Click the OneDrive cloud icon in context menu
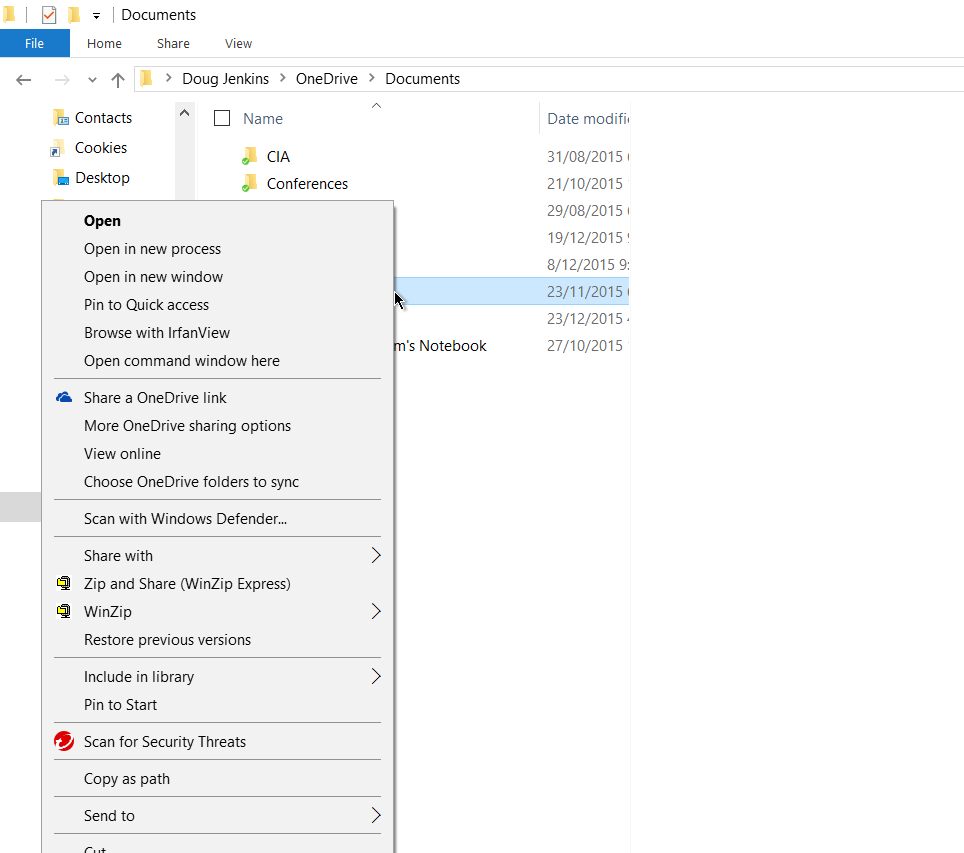This screenshot has height=853, width=964. (x=64, y=397)
